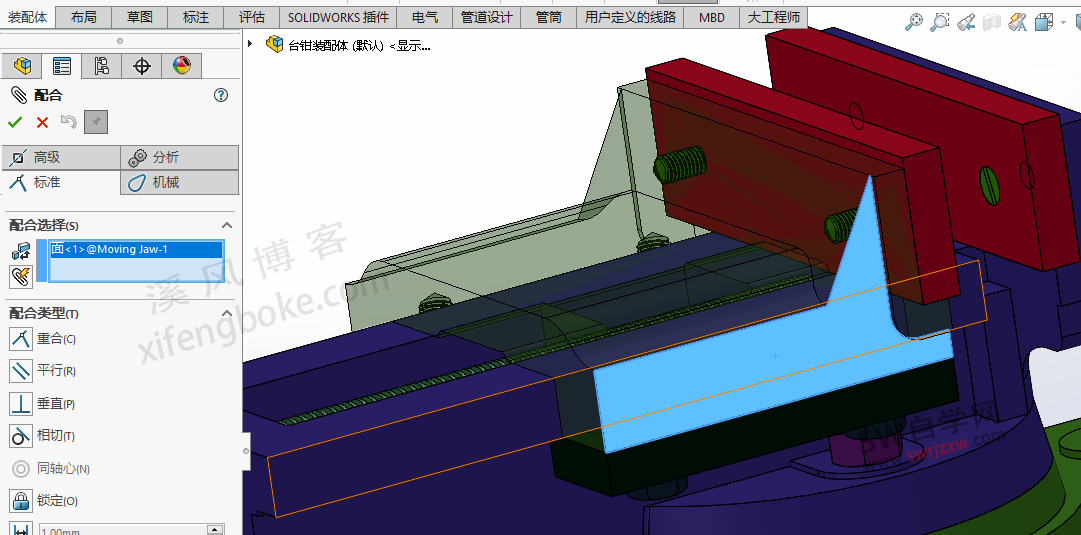Select the distance mate icon
The width and height of the screenshot is (1081, 535).
tap(21, 529)
